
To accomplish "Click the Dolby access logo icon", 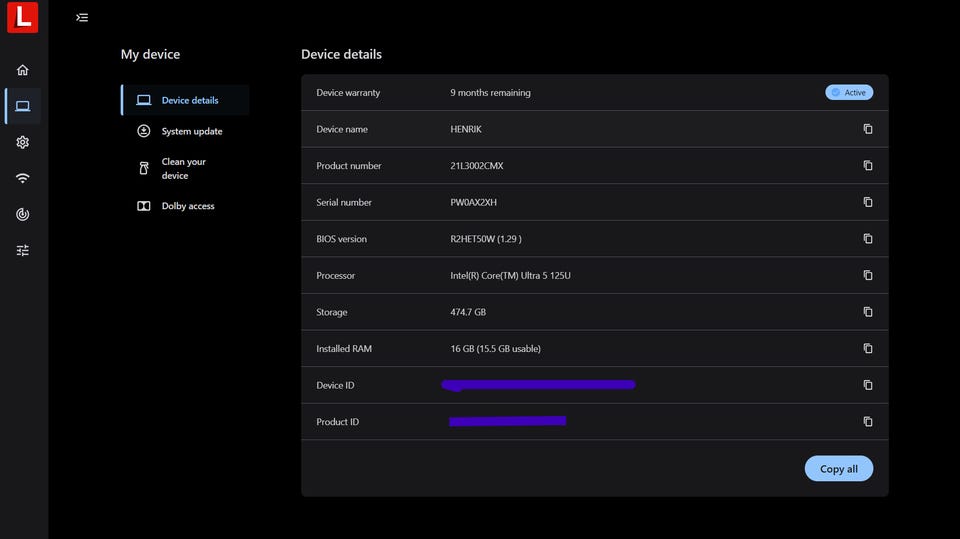I will point(144,206).
